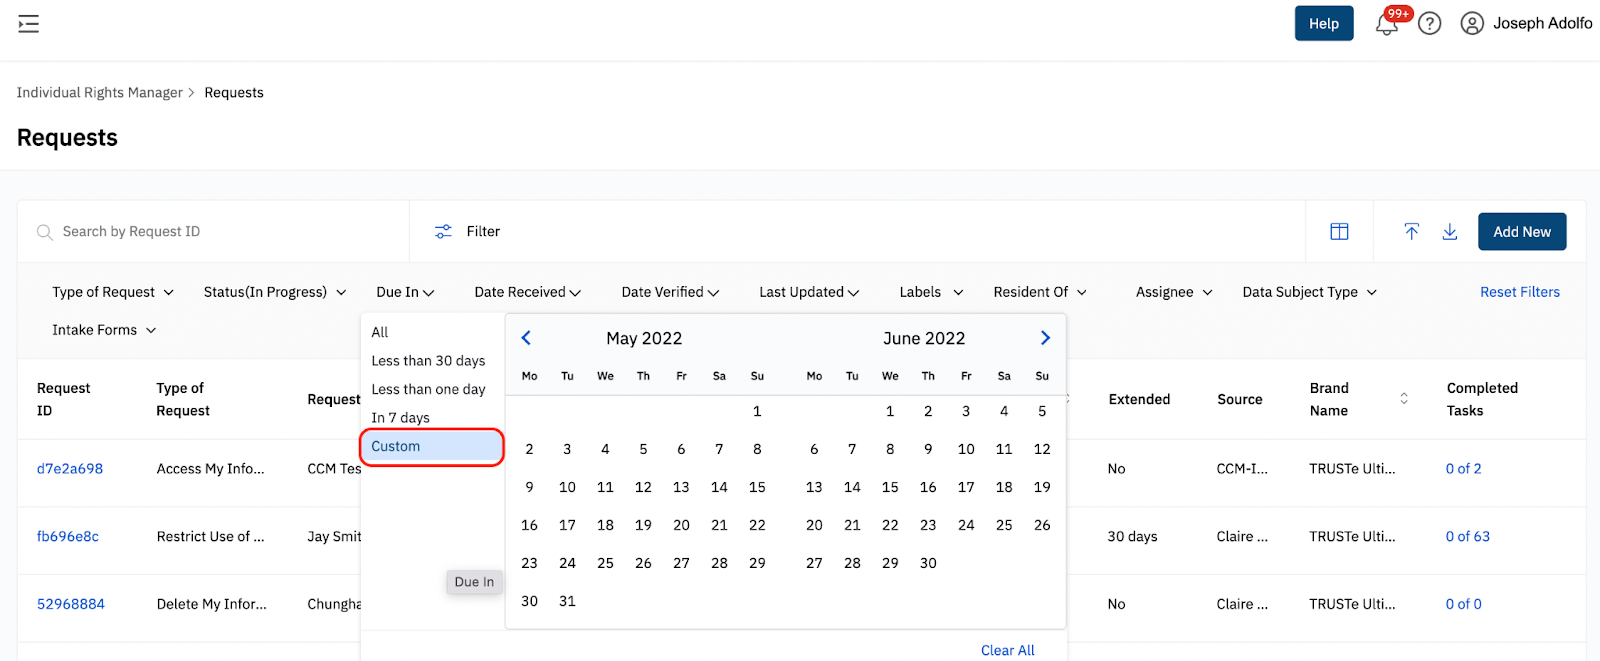Click June 2022 month title
Image resolution: width=1600 pixels, height=661 pixels.
(x=924, y=339)
